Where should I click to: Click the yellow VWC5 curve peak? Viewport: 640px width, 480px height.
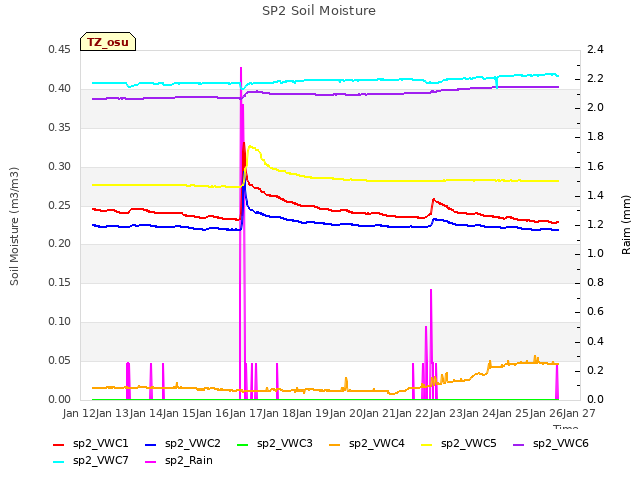click(250, 146)
